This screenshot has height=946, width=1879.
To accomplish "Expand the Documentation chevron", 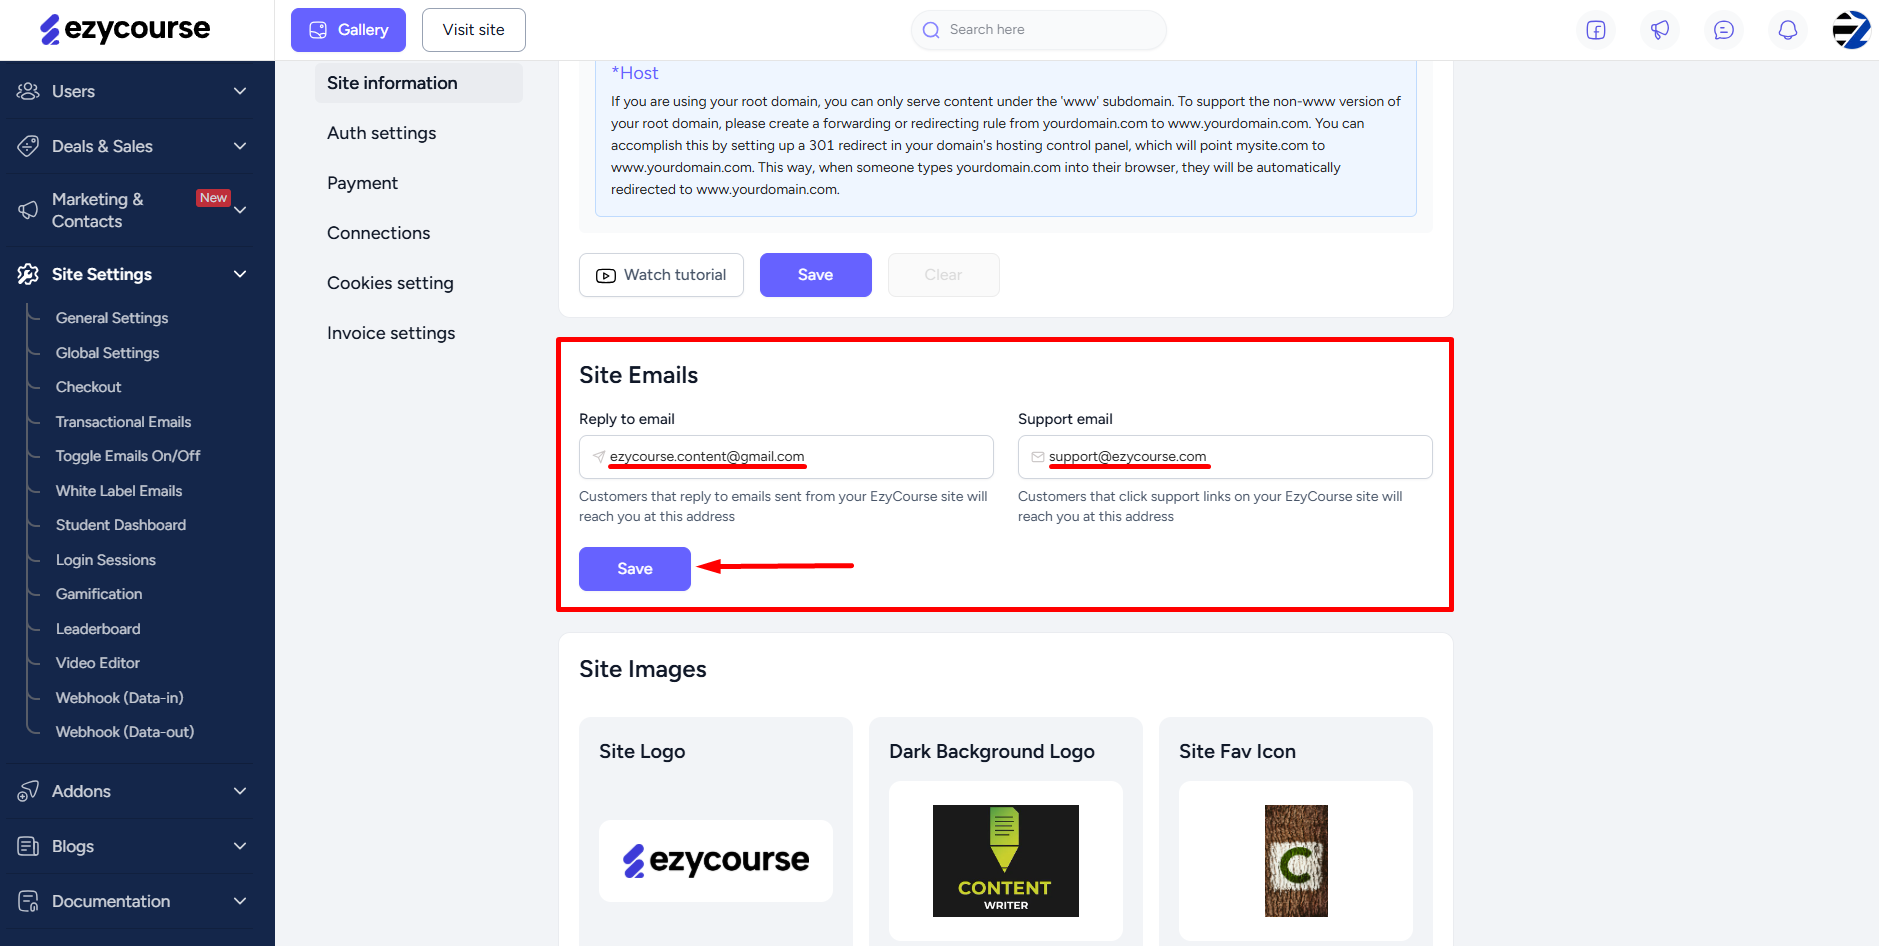I will tap(240, 901).
